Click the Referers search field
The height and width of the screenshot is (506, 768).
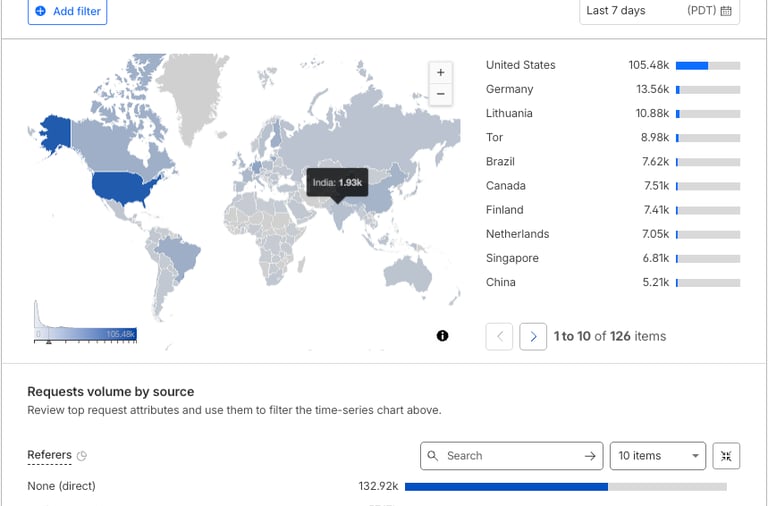pyautogui.click(x=511, y=456)
